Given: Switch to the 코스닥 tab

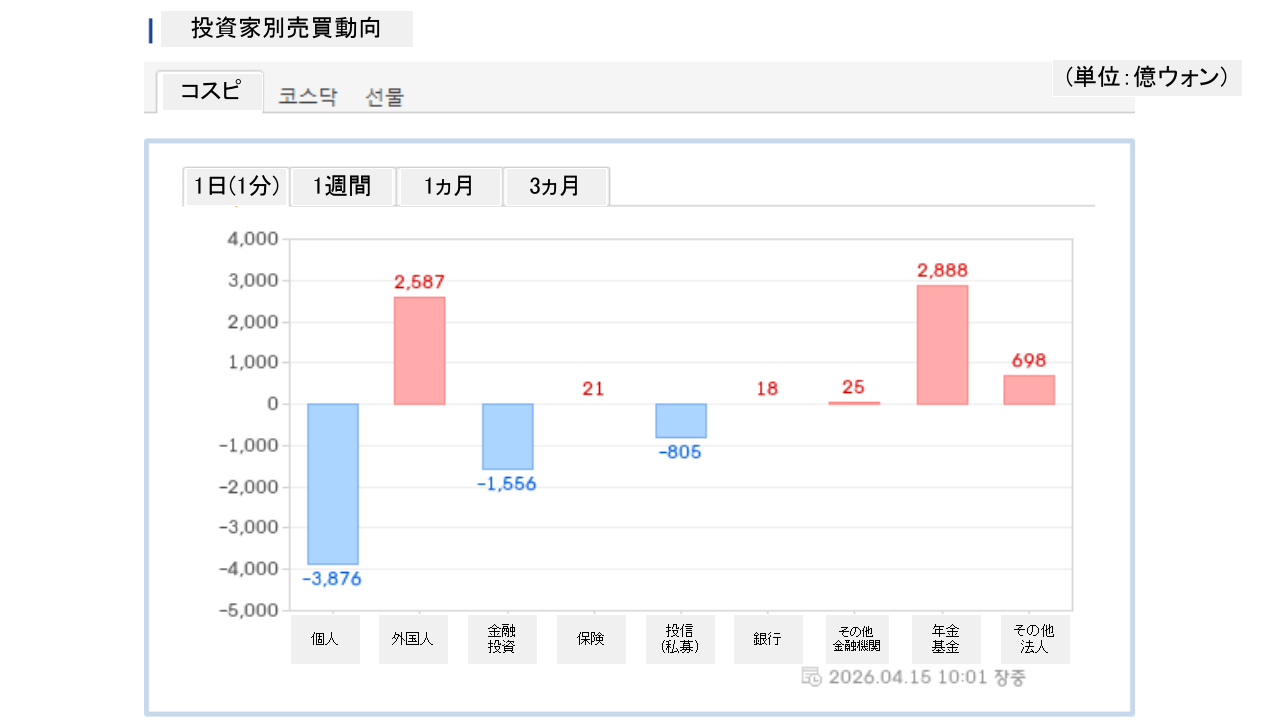Looking at the screenshot, I should (x=308, y=97).
